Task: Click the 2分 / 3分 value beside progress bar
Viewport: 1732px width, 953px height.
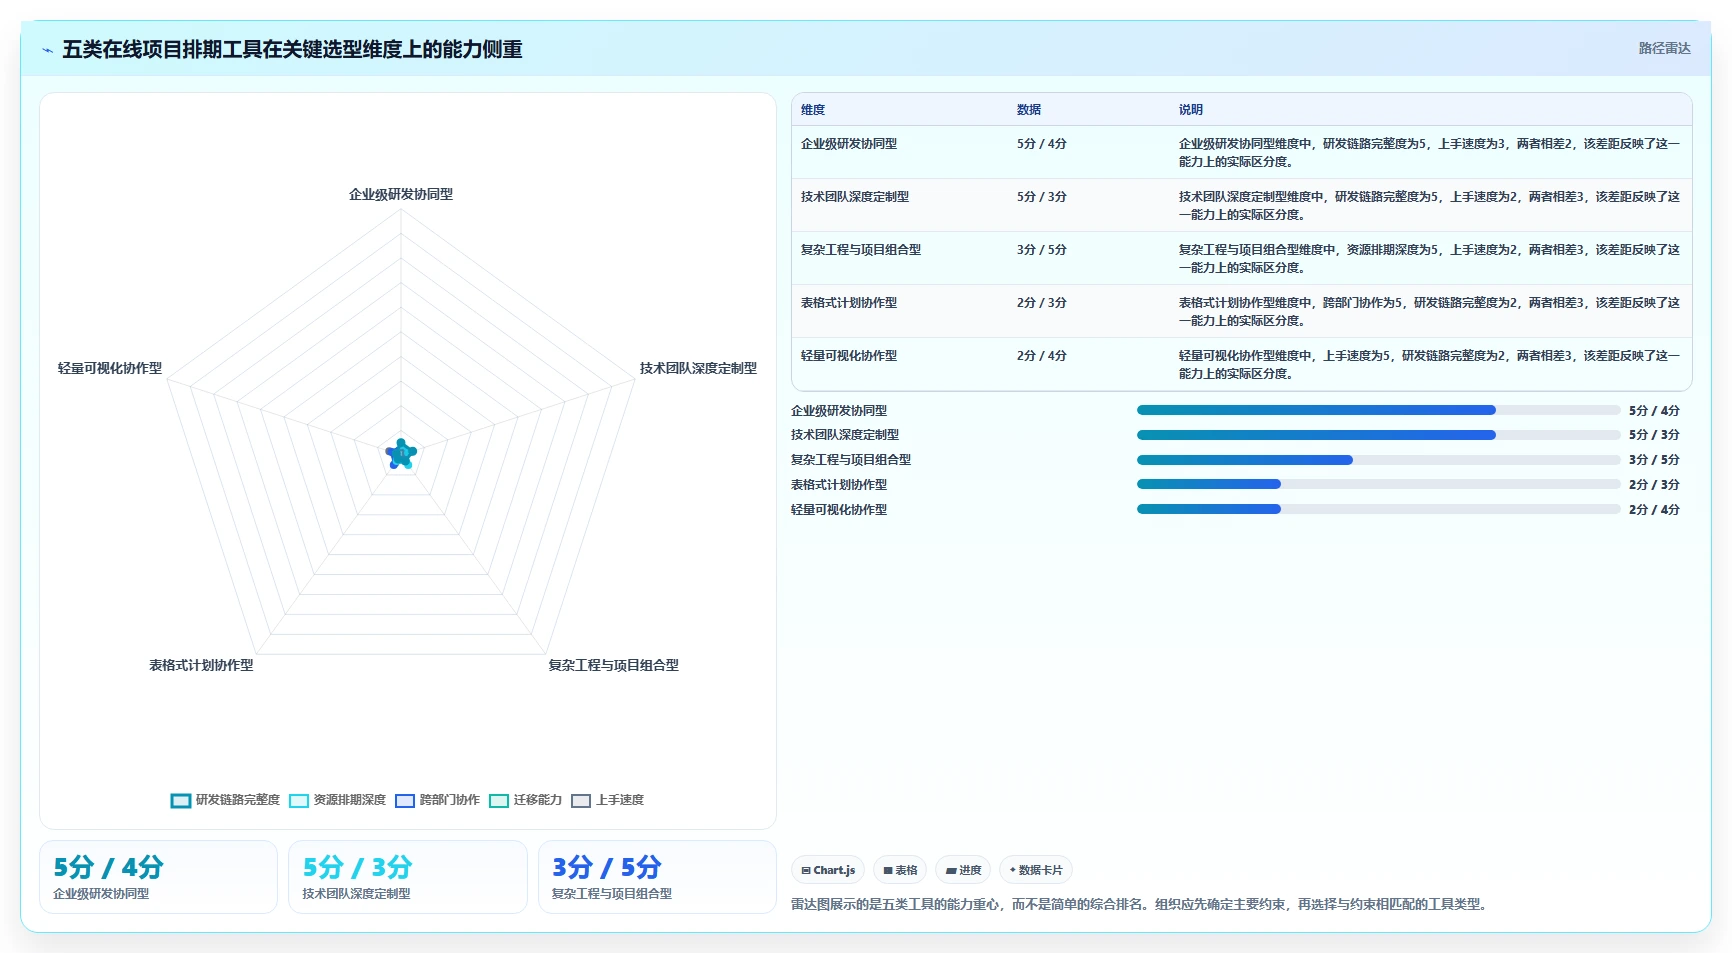Action: click(1654, 485)
